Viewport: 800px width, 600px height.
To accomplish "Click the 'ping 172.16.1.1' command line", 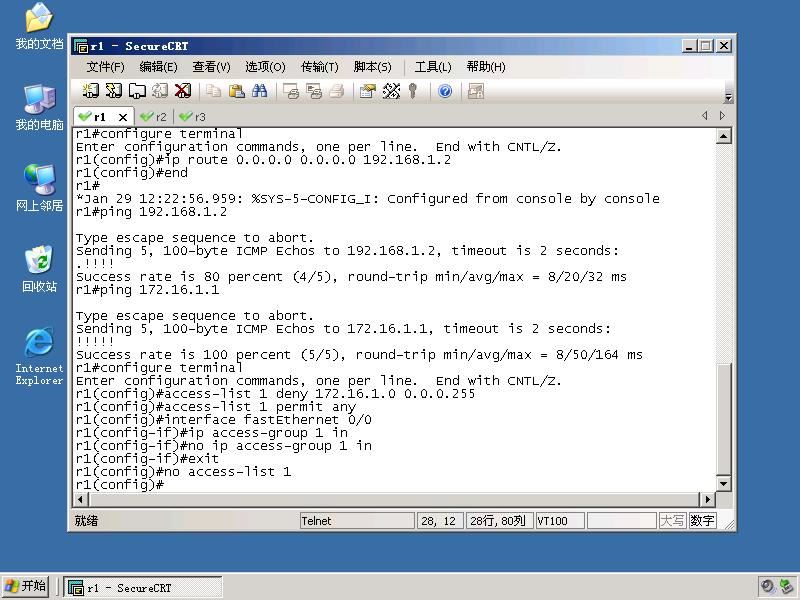I will click(147, 290).
